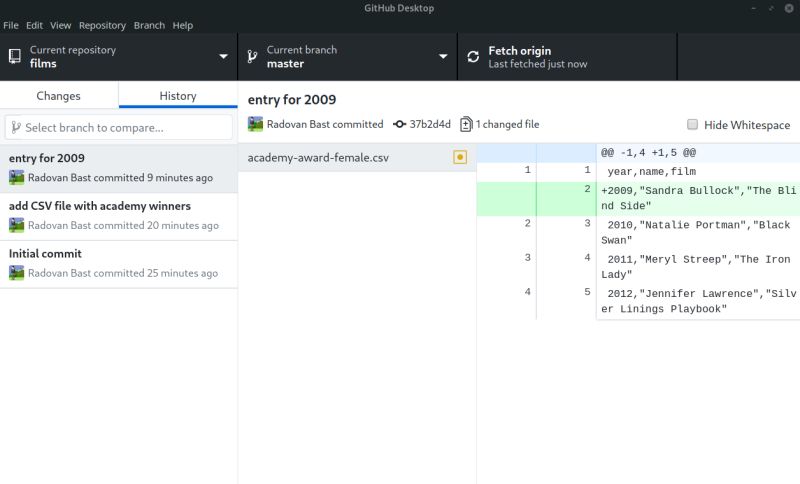Click avatar in 'add CSV file' history row
Viewport: 800px width, 484px height.
tap(16, 225)
